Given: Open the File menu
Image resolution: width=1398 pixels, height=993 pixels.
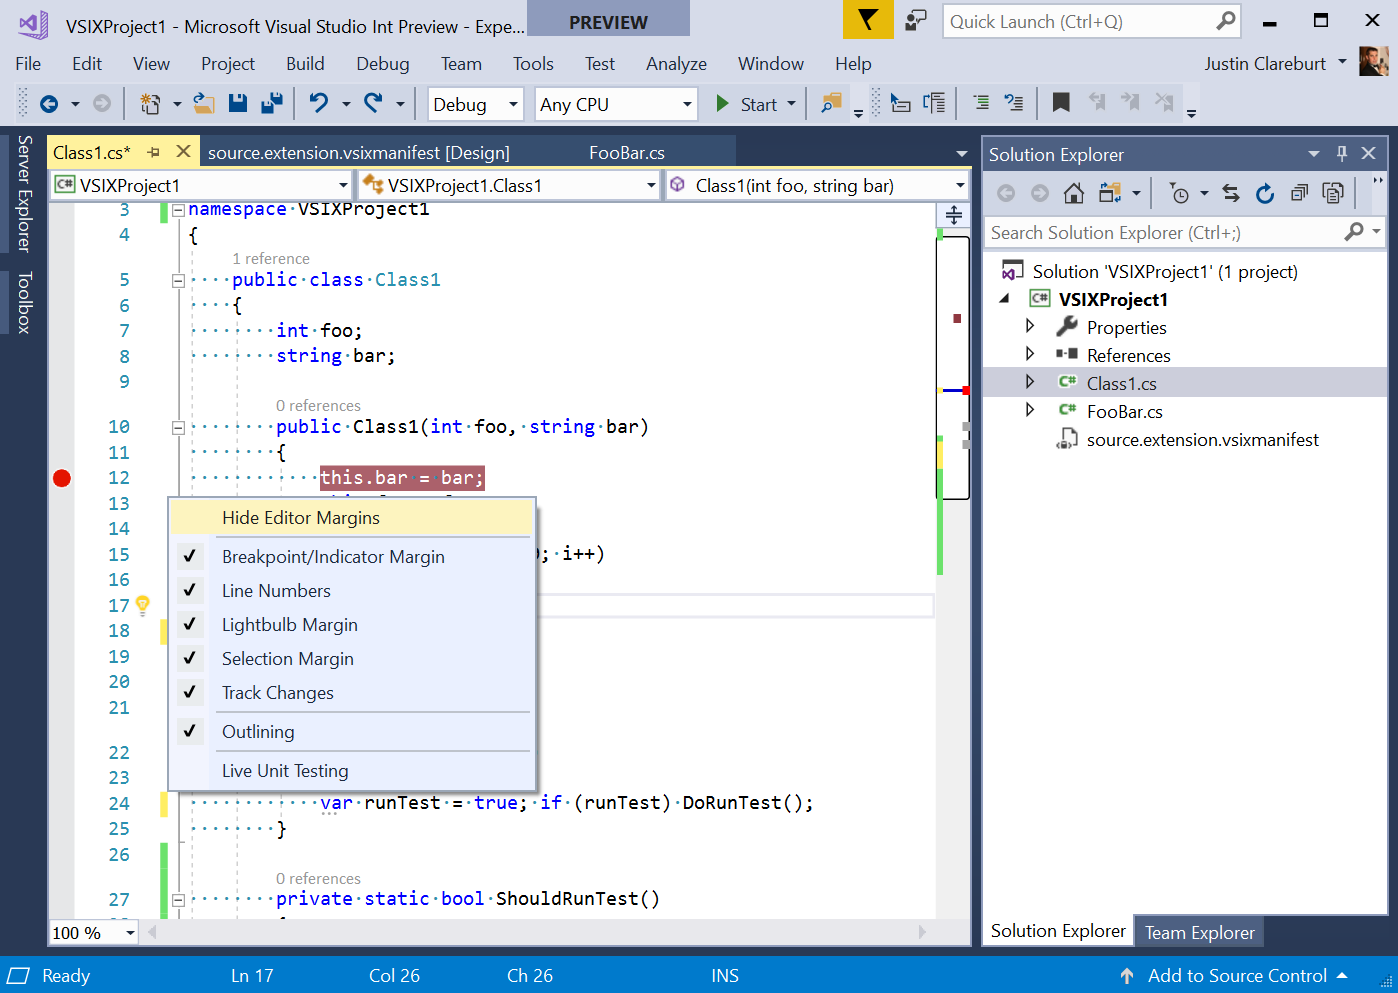Looking at the screenshot, I should point(28,64).
